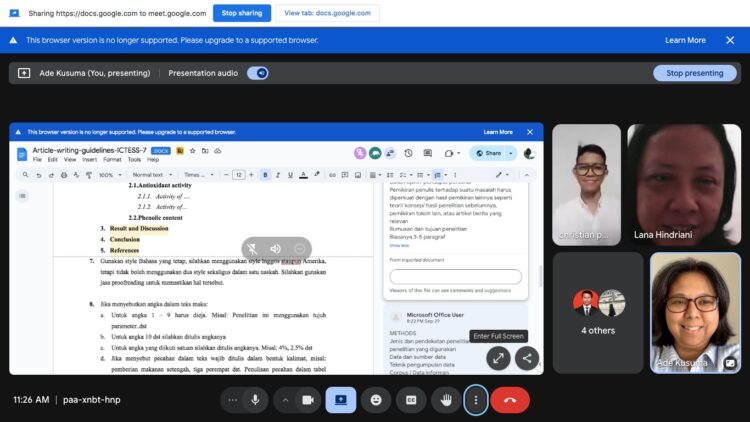Click the spell check icon

click(x=76, y=175)
